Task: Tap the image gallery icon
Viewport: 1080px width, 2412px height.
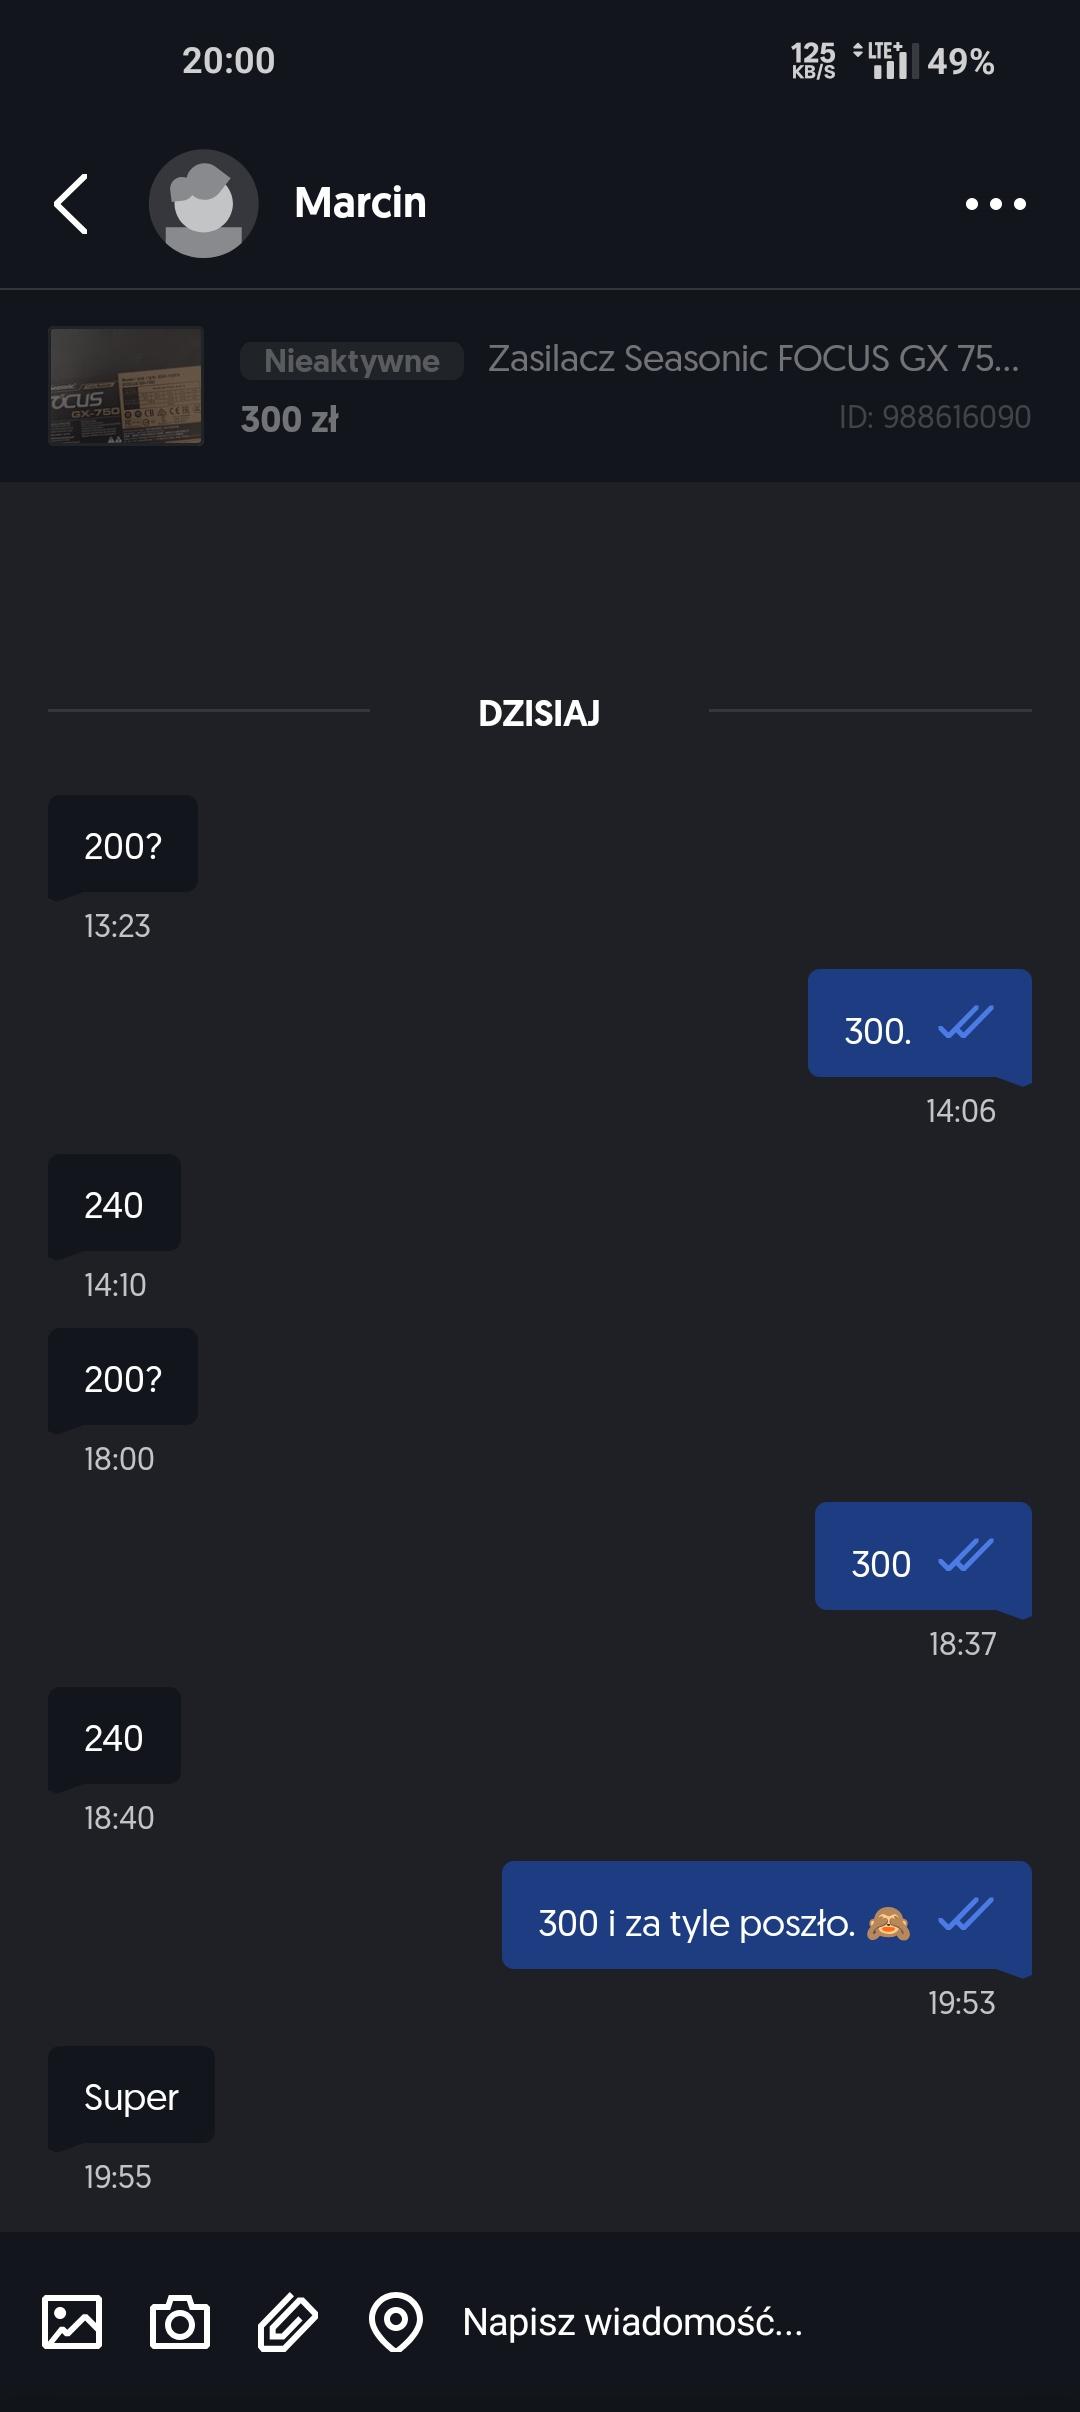Action: pyautogui.click(x=72, y=2321)
